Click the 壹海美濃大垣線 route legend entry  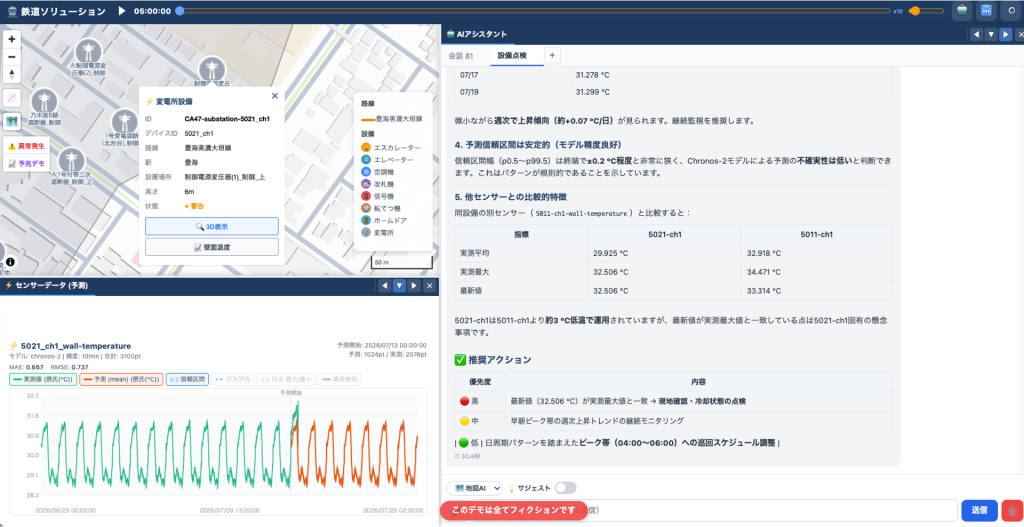click(392, 119)
